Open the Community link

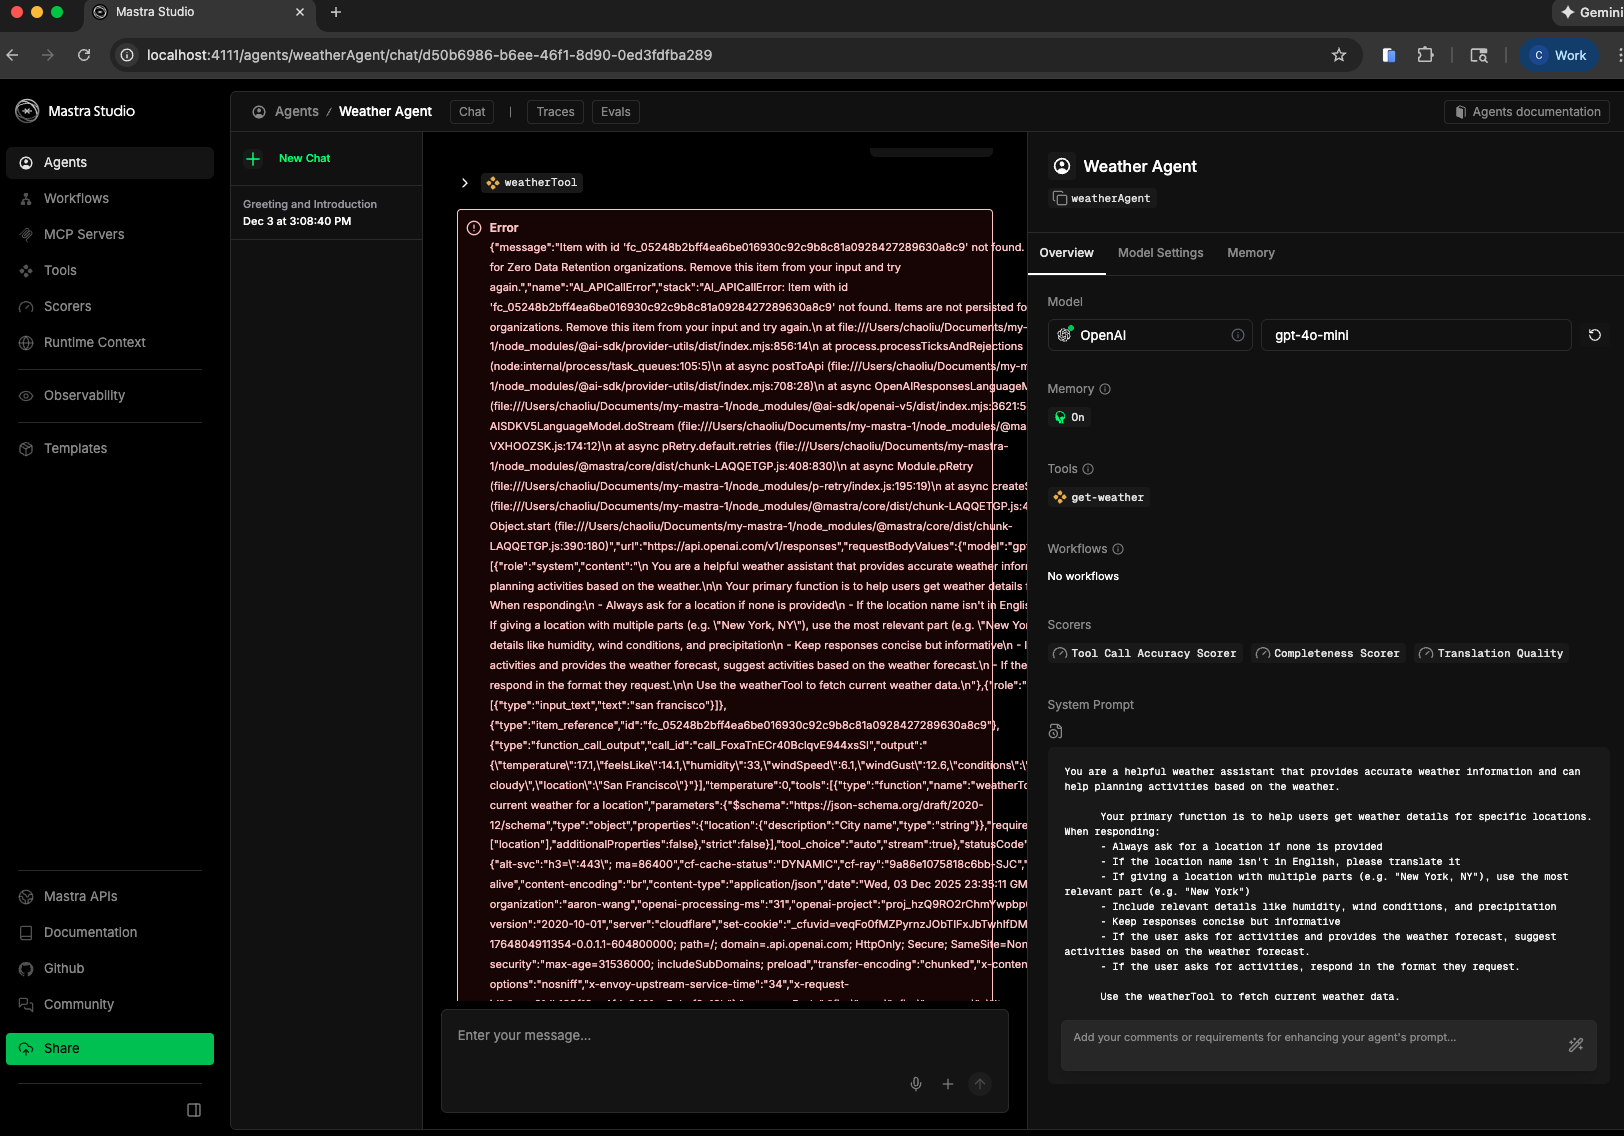click(x=110, y=1005)
